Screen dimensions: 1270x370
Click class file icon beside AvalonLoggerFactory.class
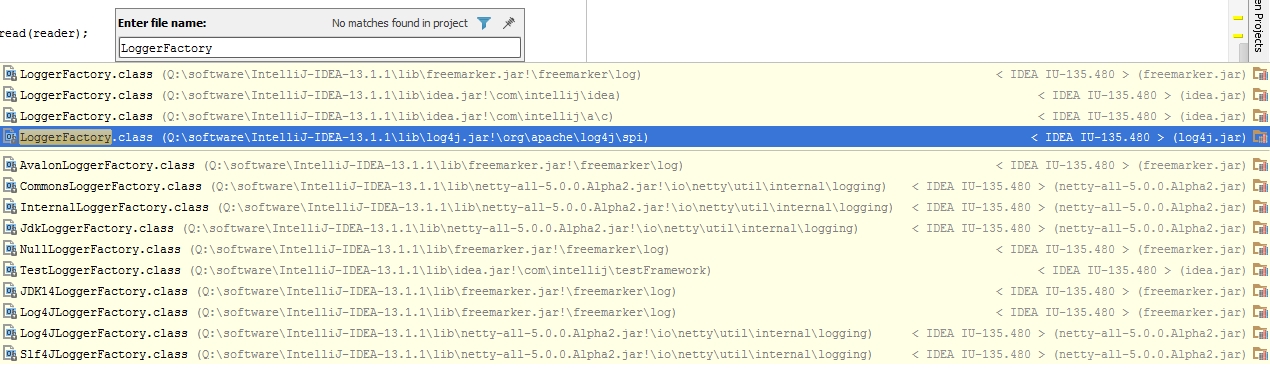(x=10, y=165)
